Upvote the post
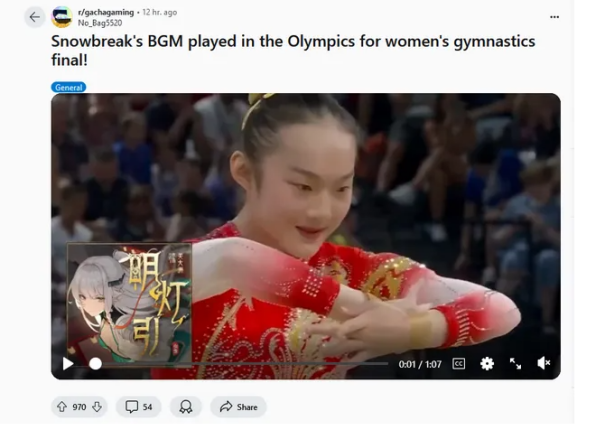Image resolution: width=605 pixels, height=430 pixels. [62, 406]
